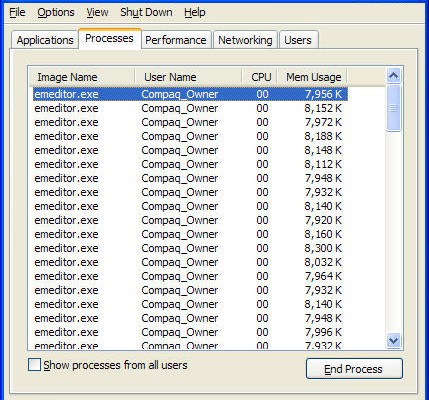Select emeditor.exe row using 8,152 K
The height and width of the screenshot is (400, 429).
click(190, 108)
